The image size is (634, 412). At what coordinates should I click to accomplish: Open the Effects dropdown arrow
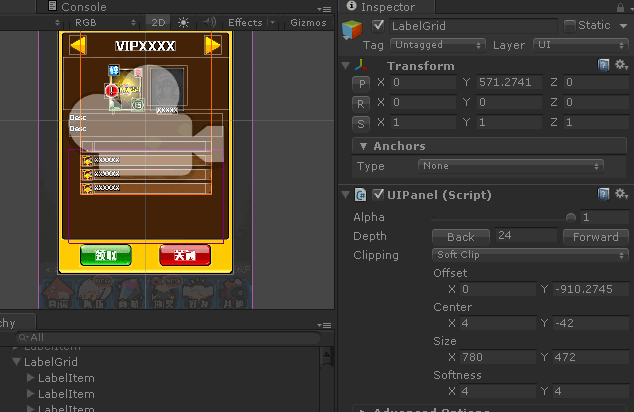coord(273,23)
